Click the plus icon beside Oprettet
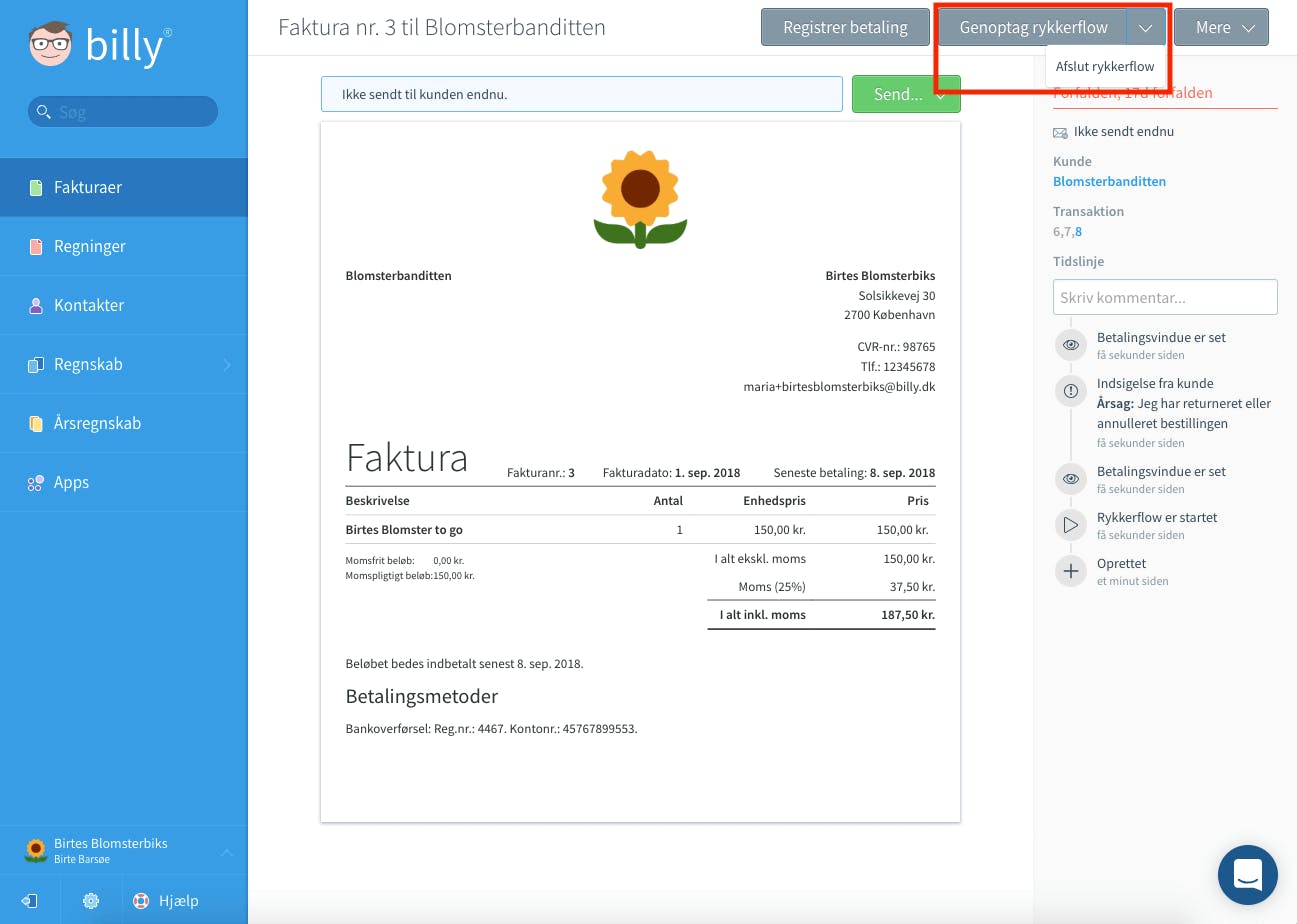 pos(1071,571)
